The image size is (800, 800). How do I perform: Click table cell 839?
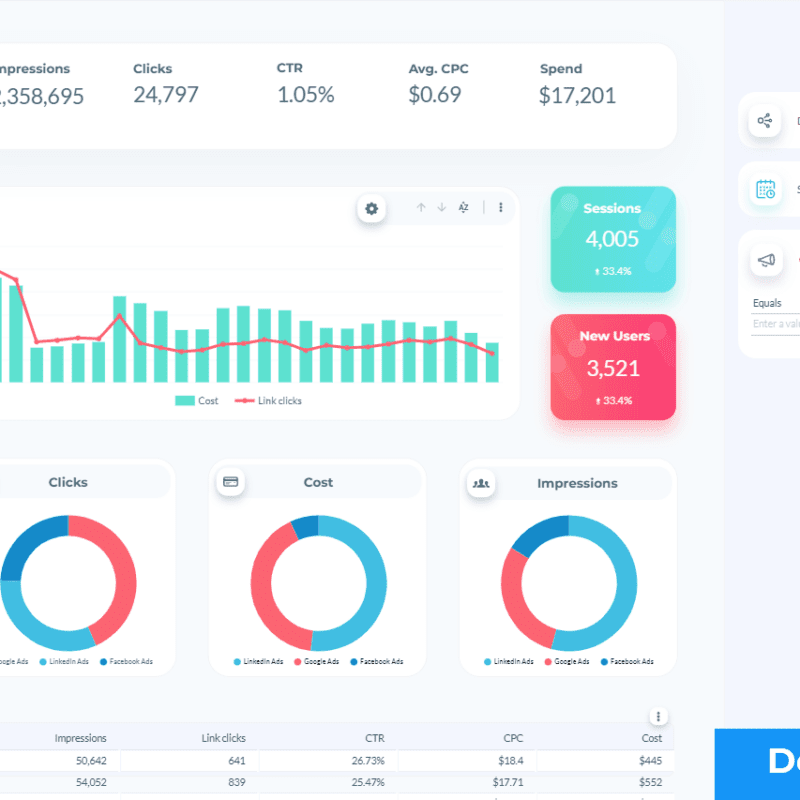237,782
